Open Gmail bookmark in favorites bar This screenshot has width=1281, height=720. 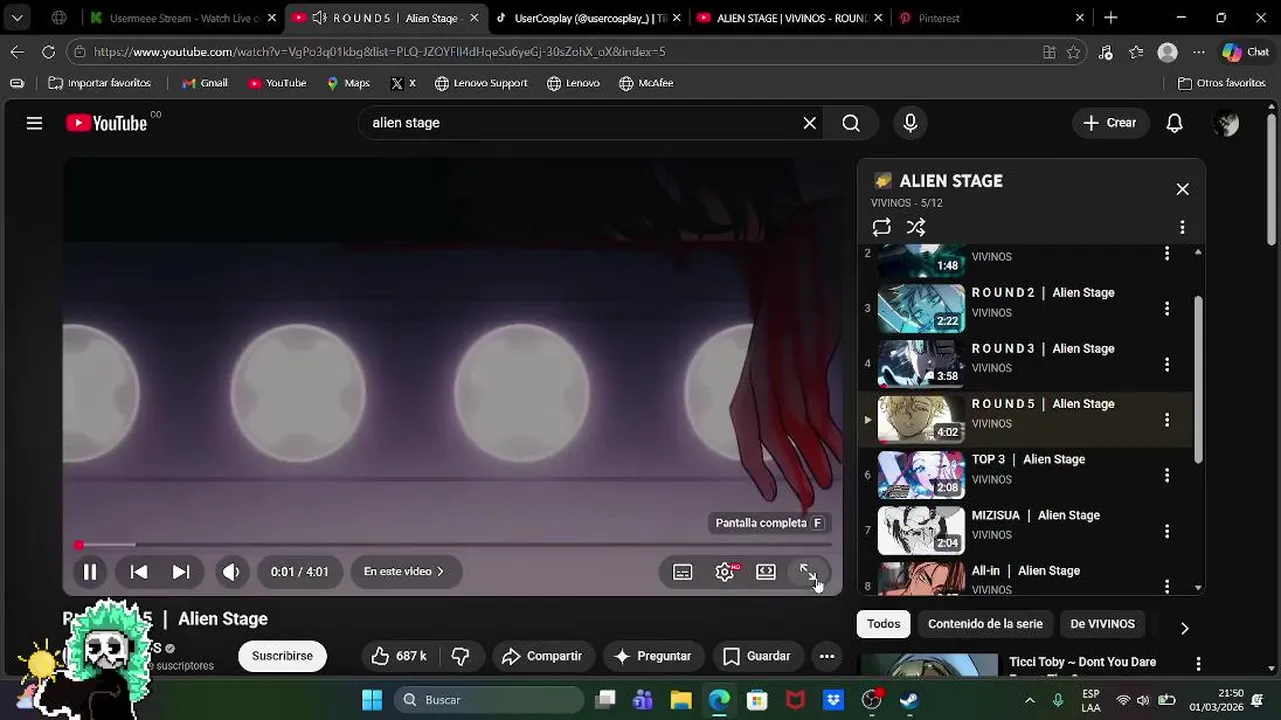tap(205, 83)
